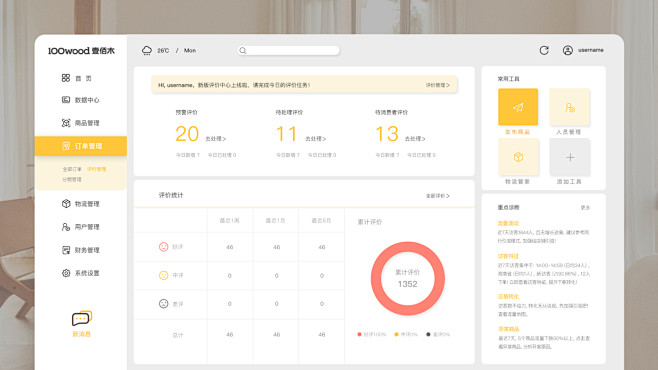The height and width of the screenshot is (370, 658).
Task: Click the red 好评 smiley face icon
Action: (x=164, y=247)
